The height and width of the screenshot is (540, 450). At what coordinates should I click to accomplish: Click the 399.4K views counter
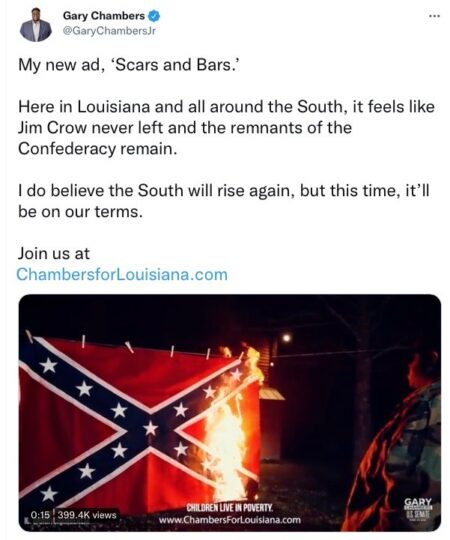pyautogui.click(x=87, y=515)
